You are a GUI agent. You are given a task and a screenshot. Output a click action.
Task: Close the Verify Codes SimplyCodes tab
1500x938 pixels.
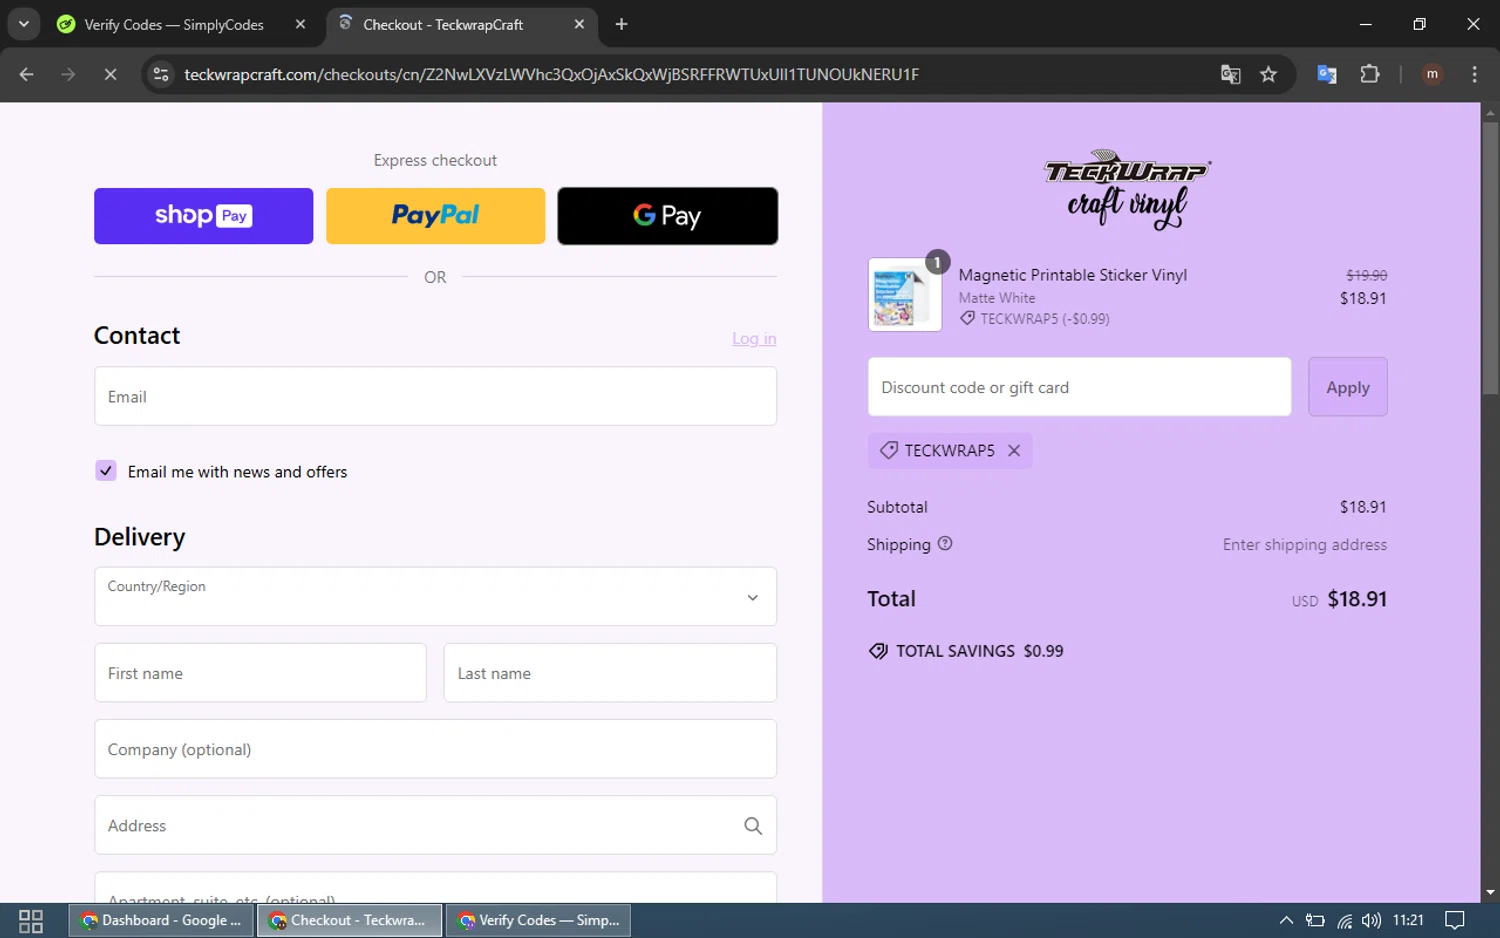[x=300, y=24]
